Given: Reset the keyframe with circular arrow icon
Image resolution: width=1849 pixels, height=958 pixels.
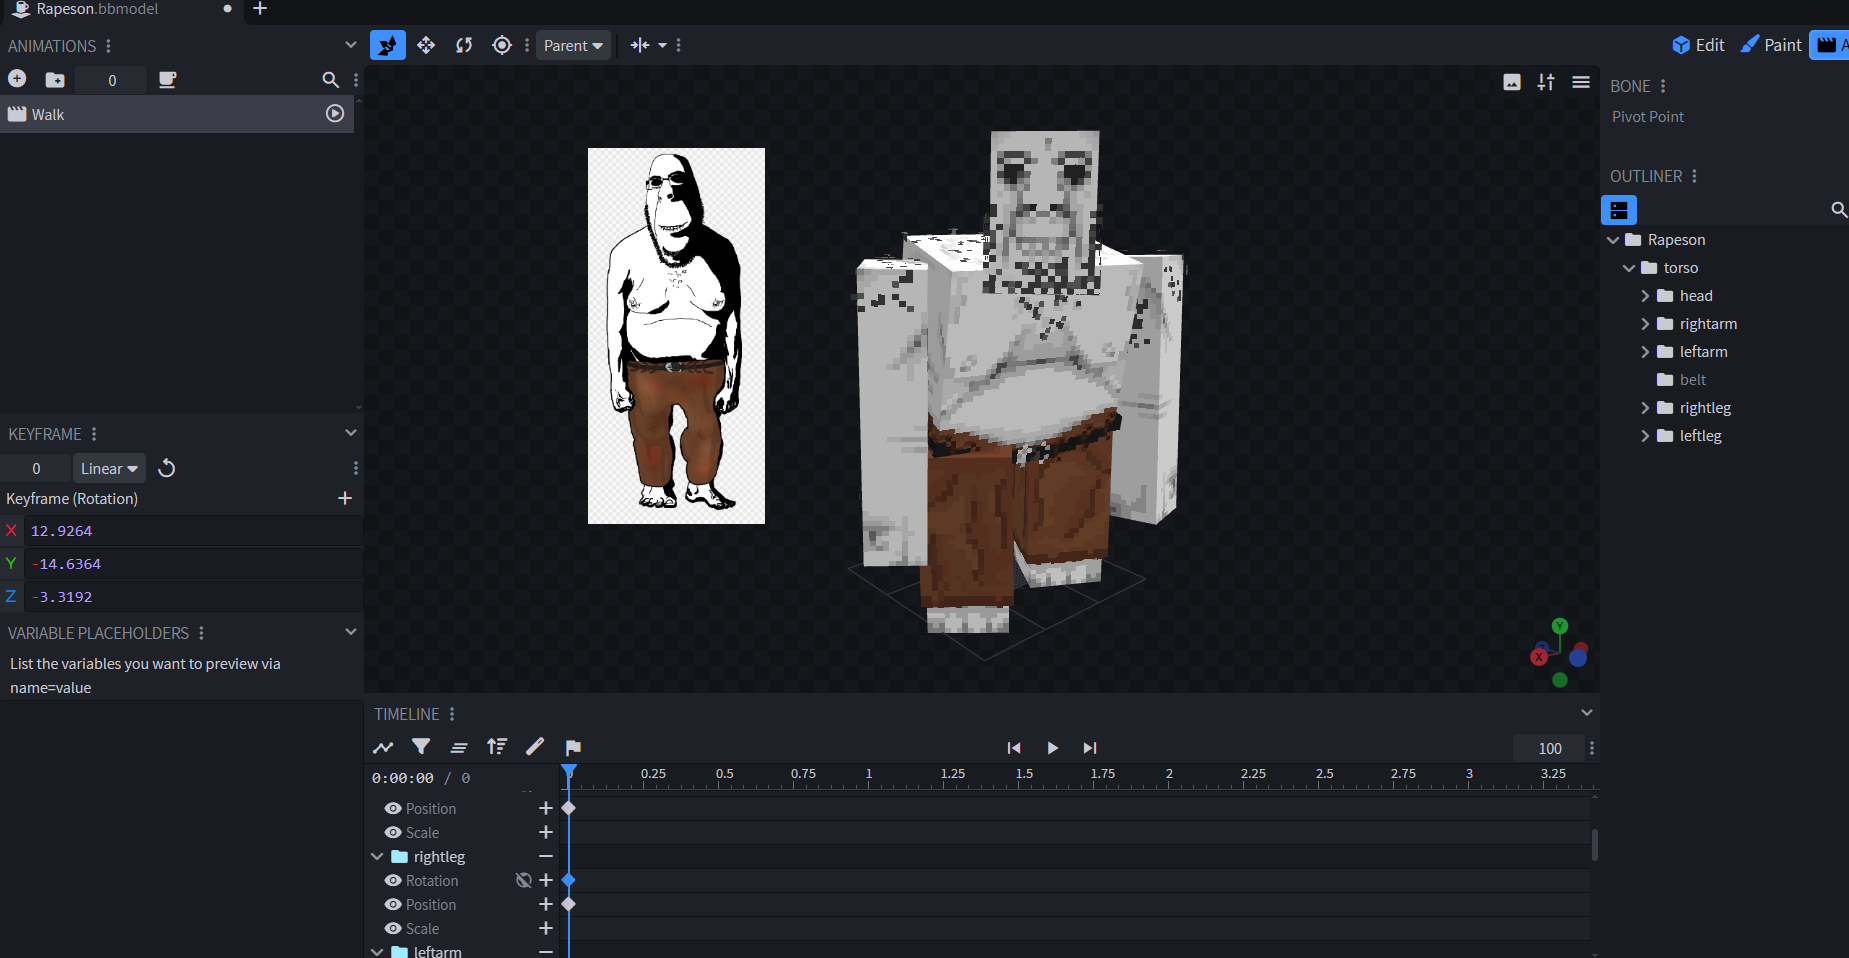Looking at the screenshot, I should [x=167, y=468].
